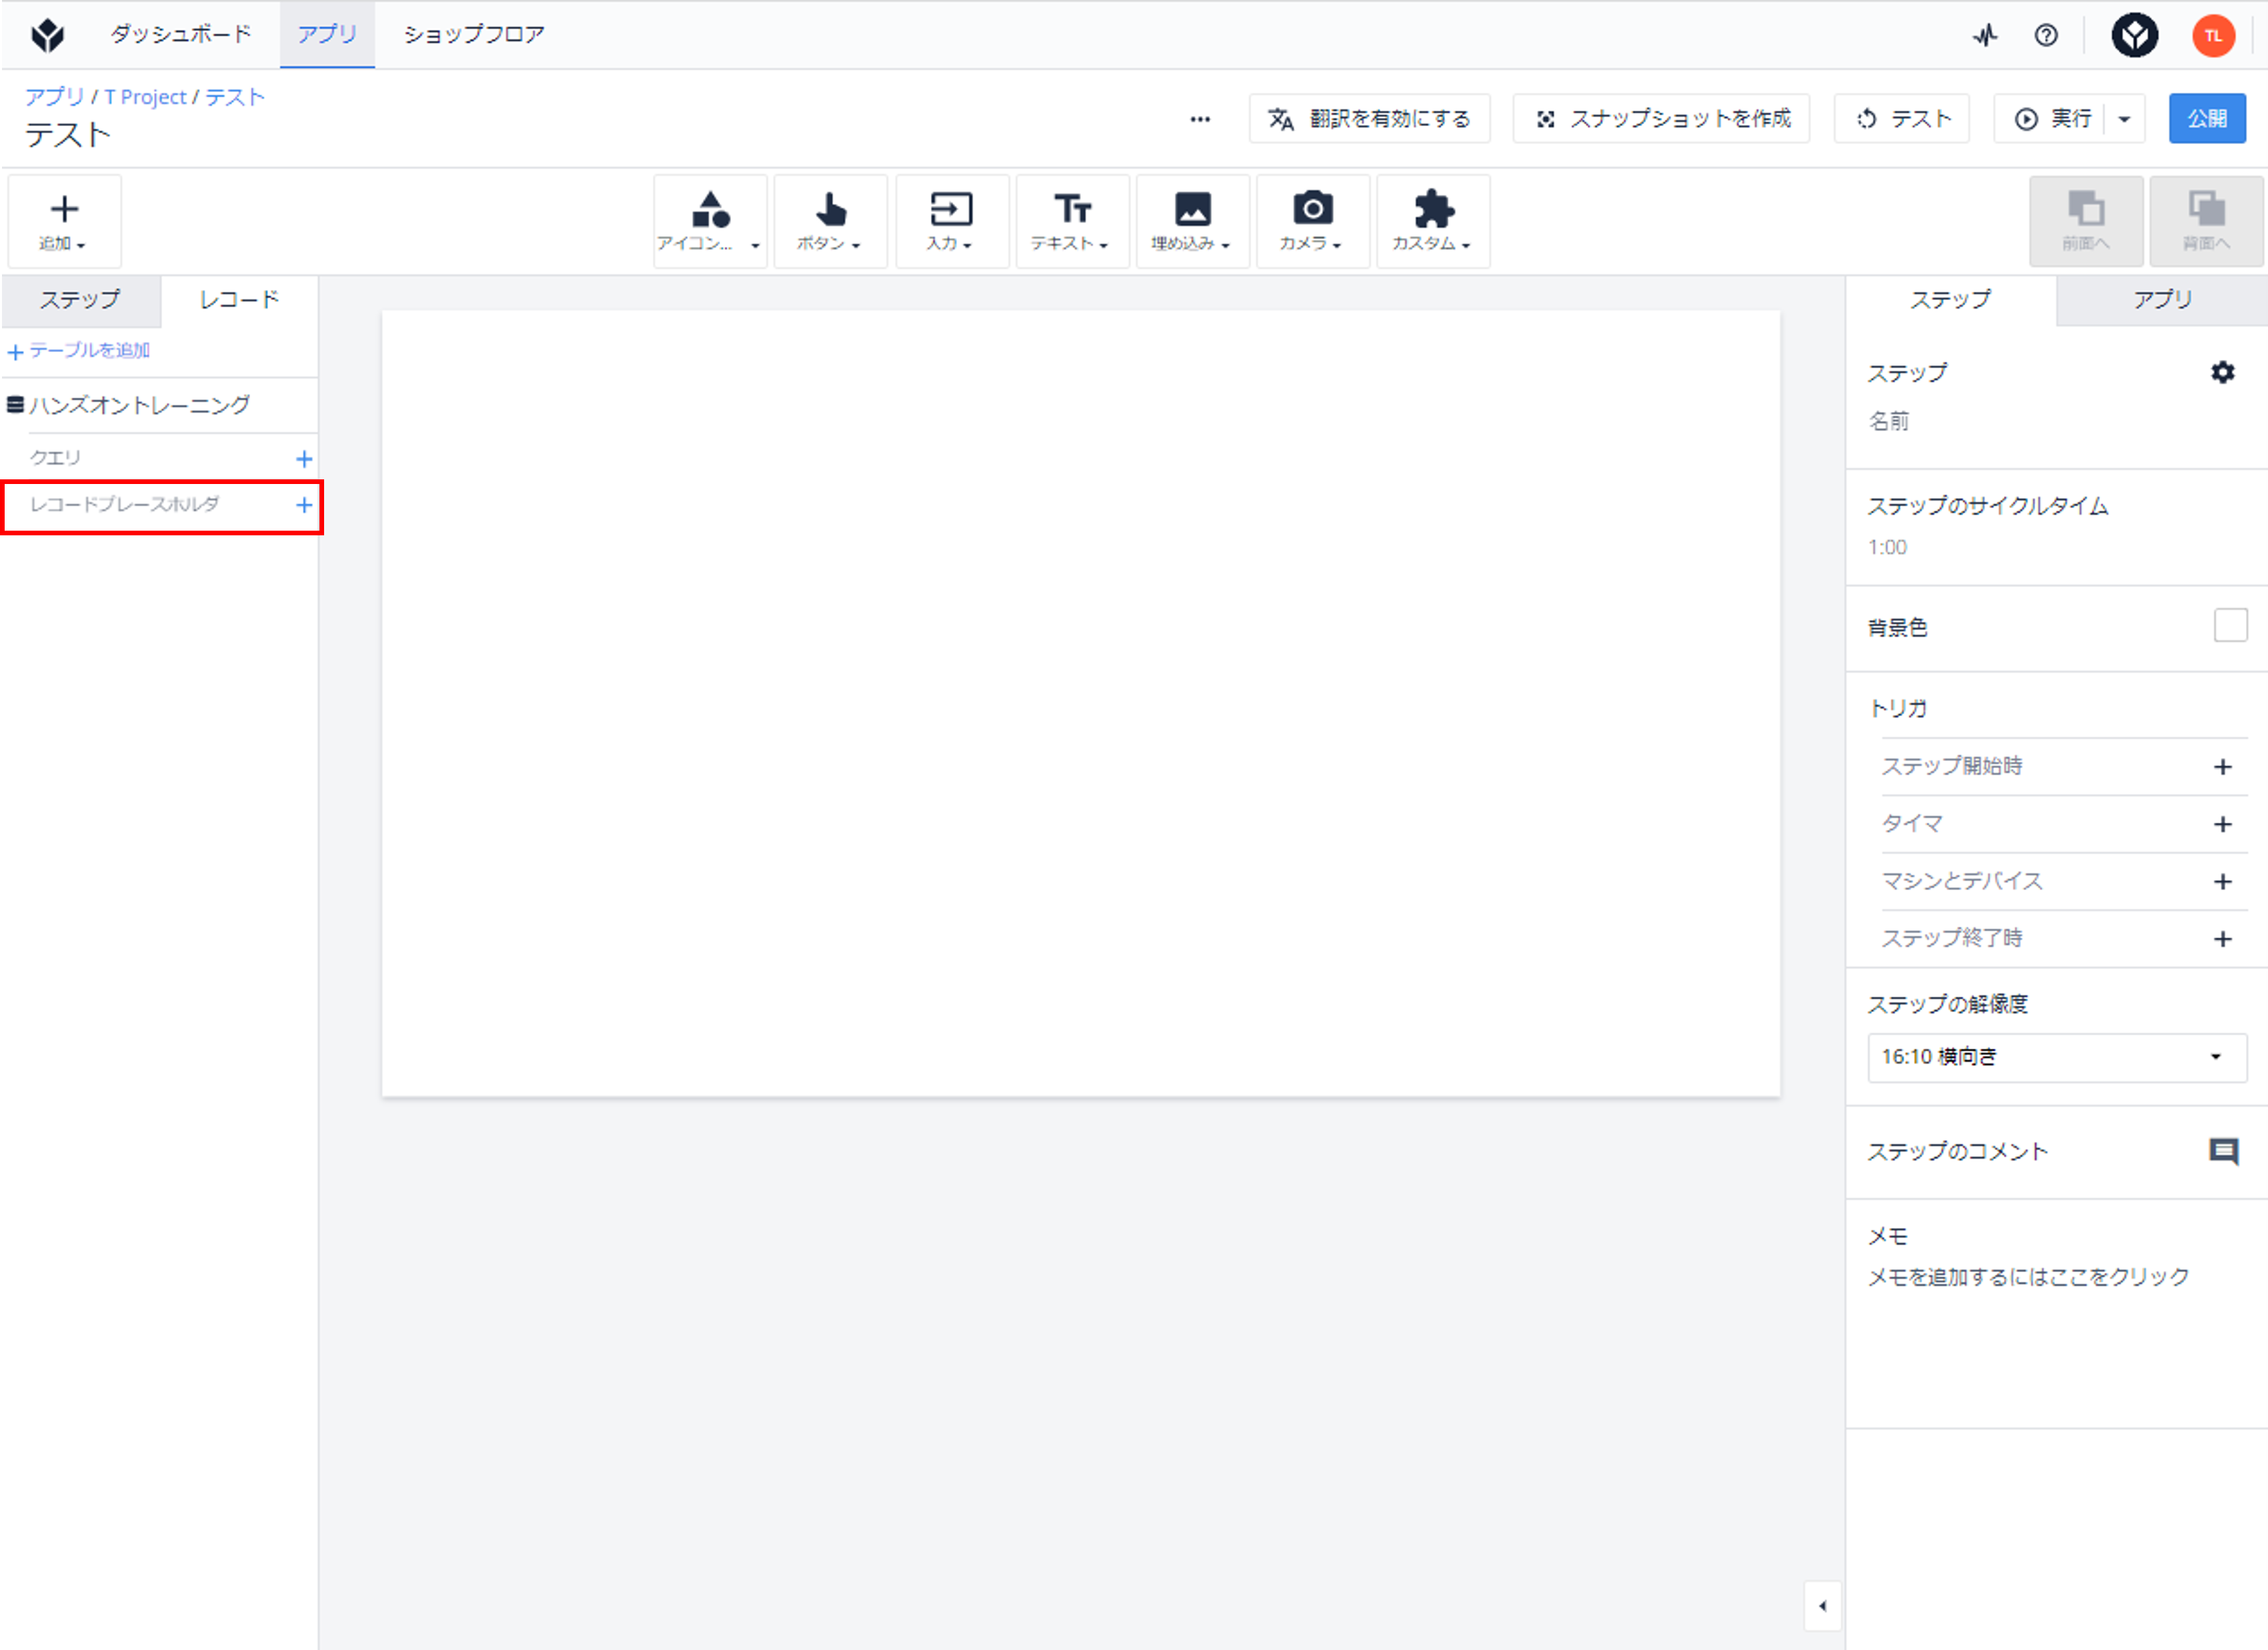The height and width of the screenshot is (1650, 2268).
Task: Open the カメラ widget menu
Action: [x=1312, y=221]
